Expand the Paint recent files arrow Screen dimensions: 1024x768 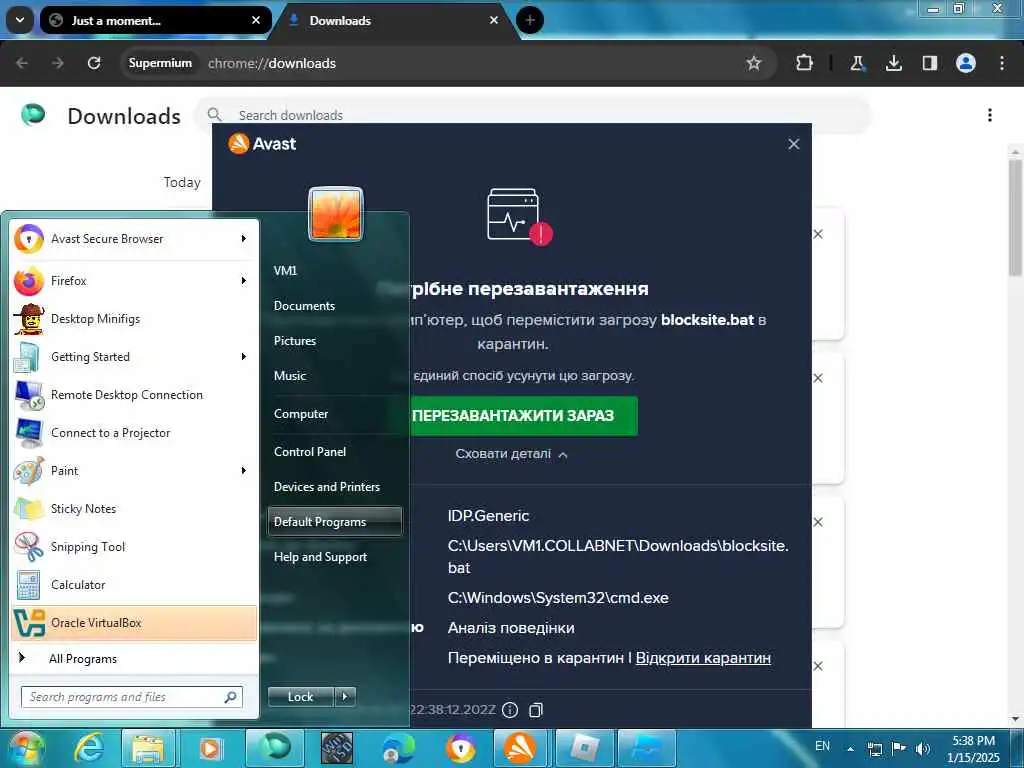click(244, 470)
